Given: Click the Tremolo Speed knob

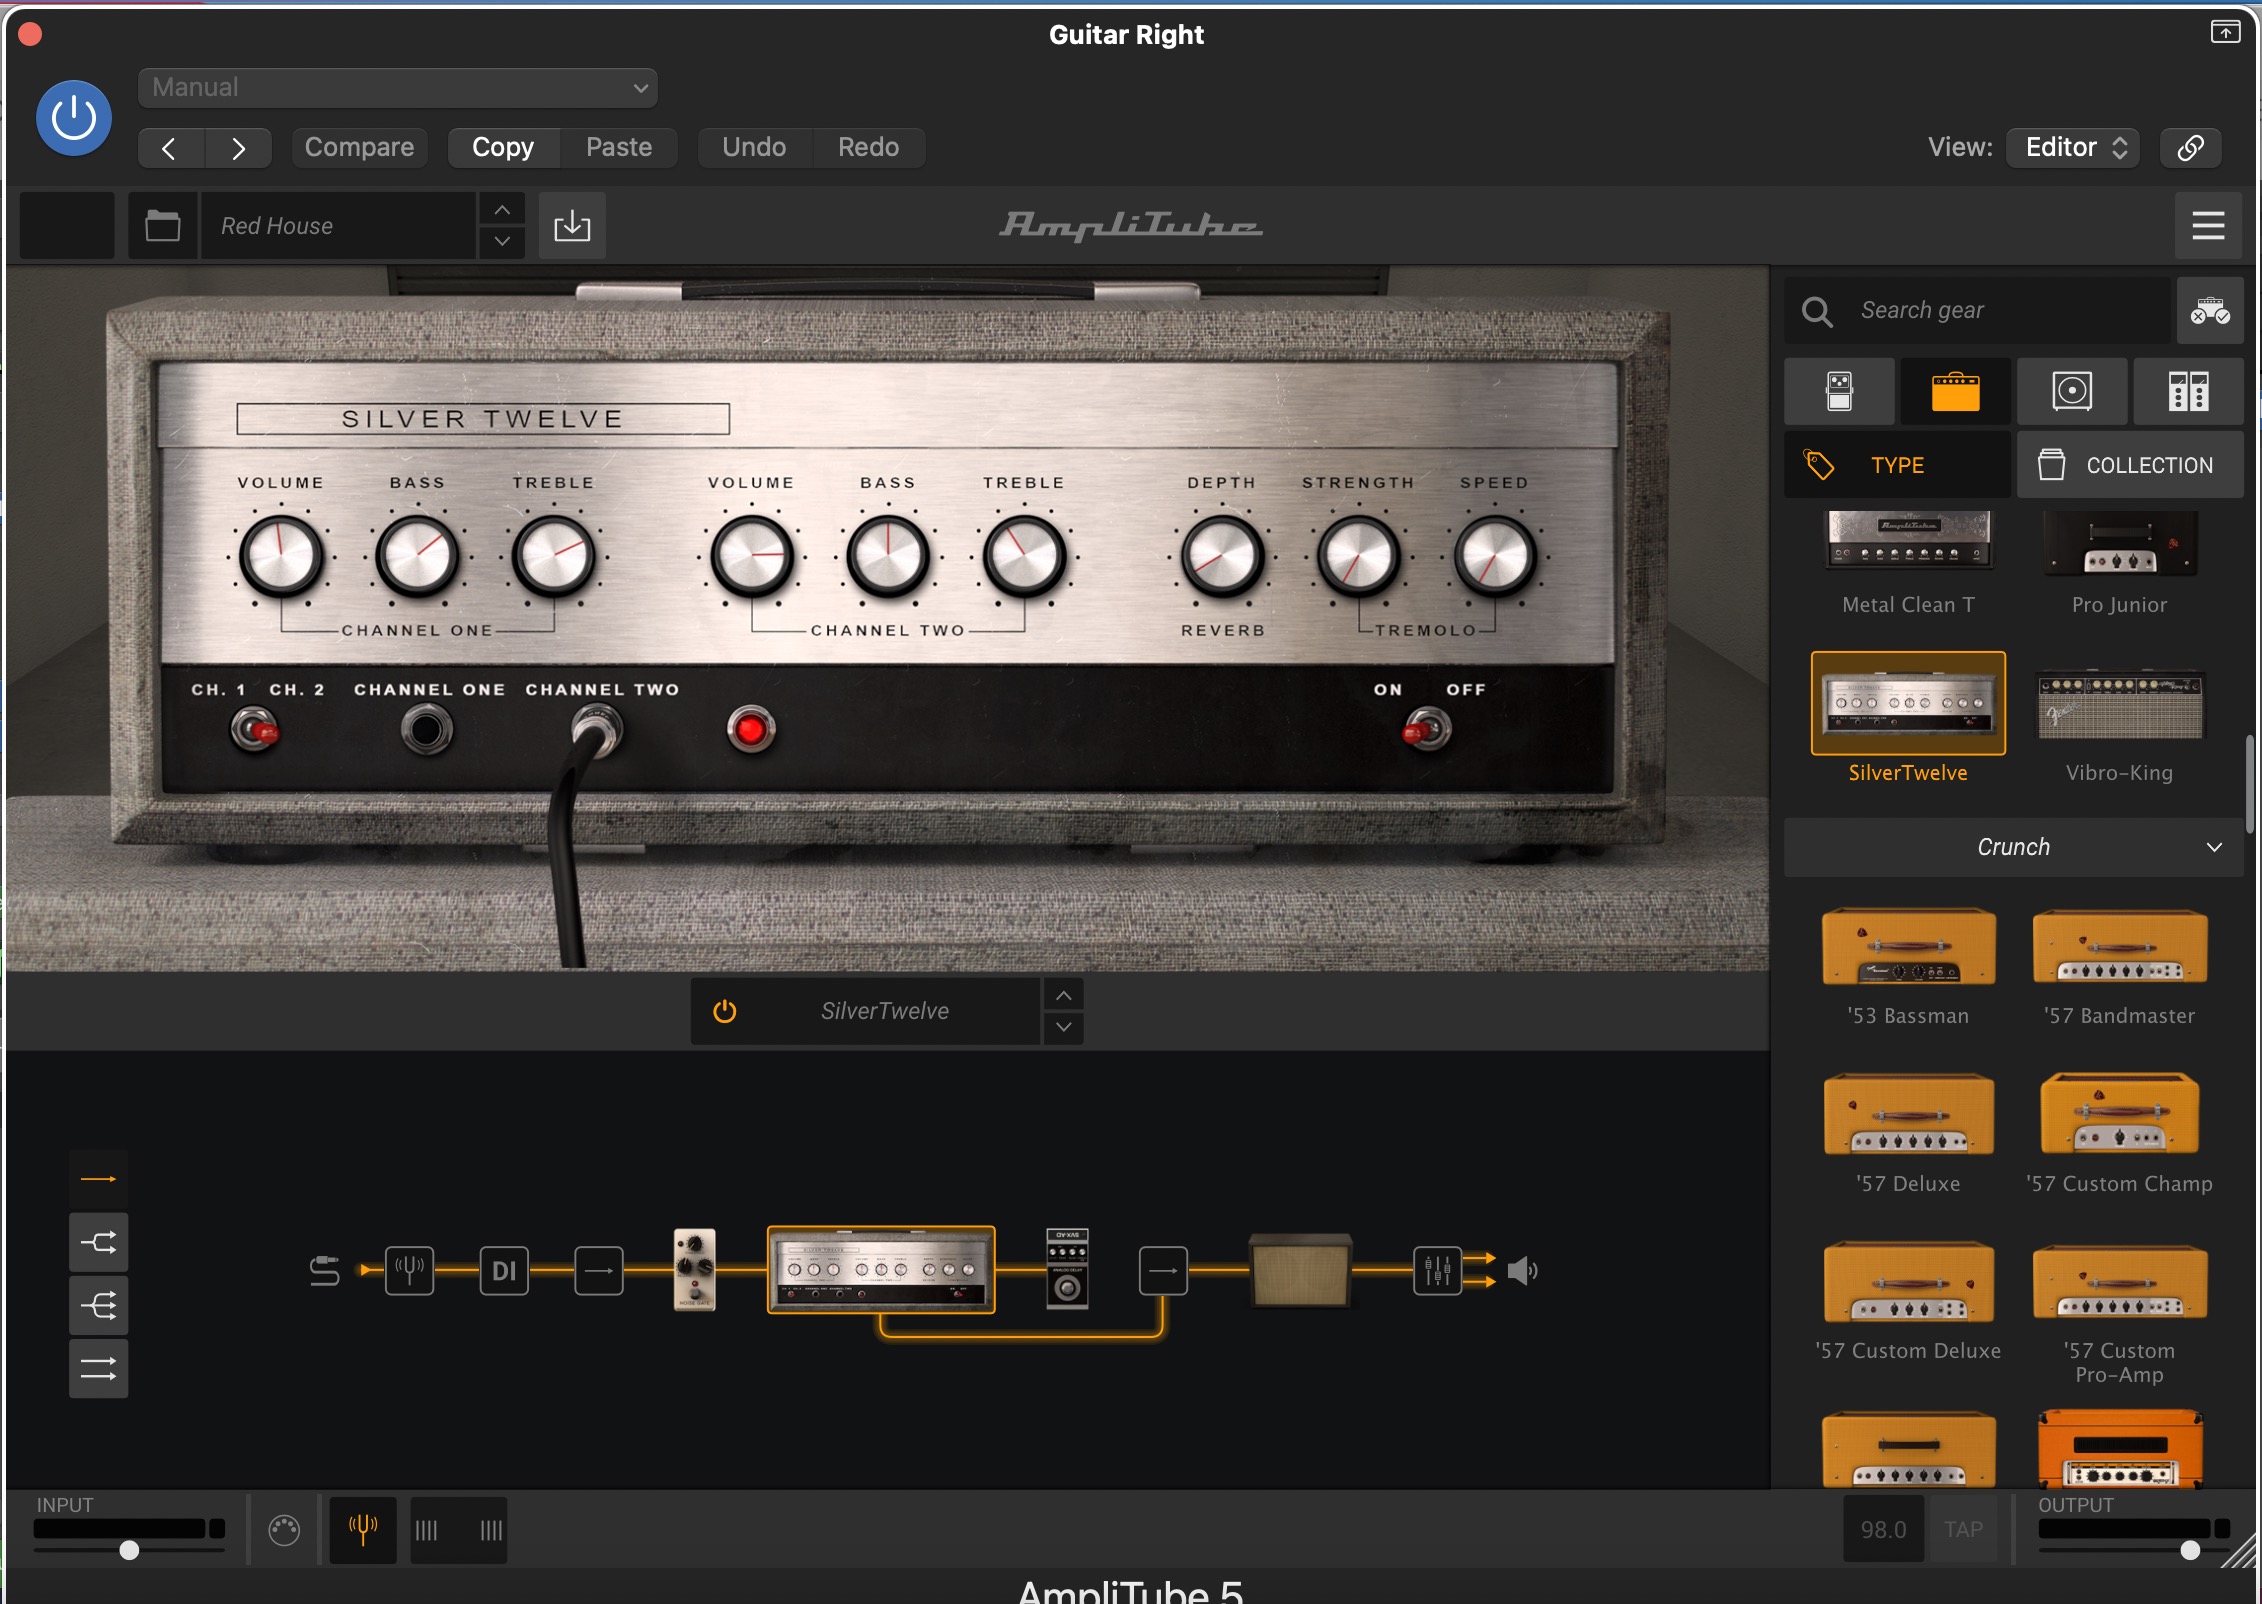Looking at the screenshot, I should 1494,556.
